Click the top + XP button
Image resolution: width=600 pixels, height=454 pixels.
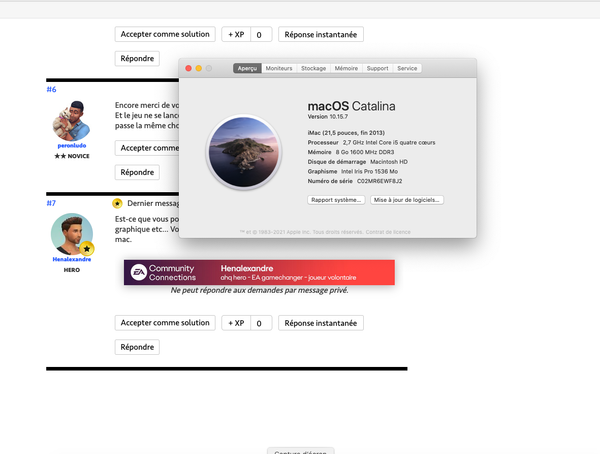(x=236, y=34)
